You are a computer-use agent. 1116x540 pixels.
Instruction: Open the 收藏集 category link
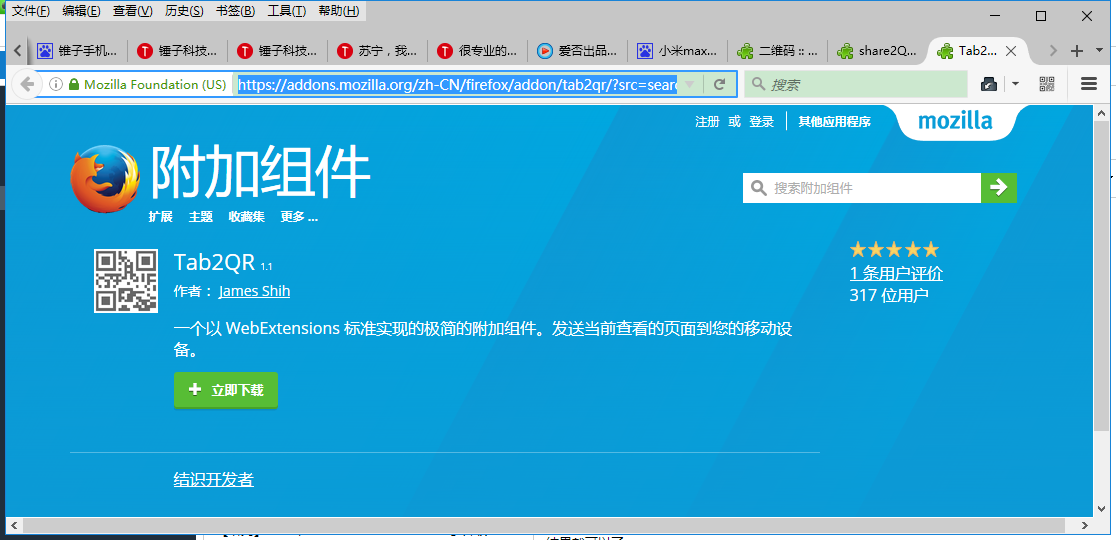(x=246, y=217)
